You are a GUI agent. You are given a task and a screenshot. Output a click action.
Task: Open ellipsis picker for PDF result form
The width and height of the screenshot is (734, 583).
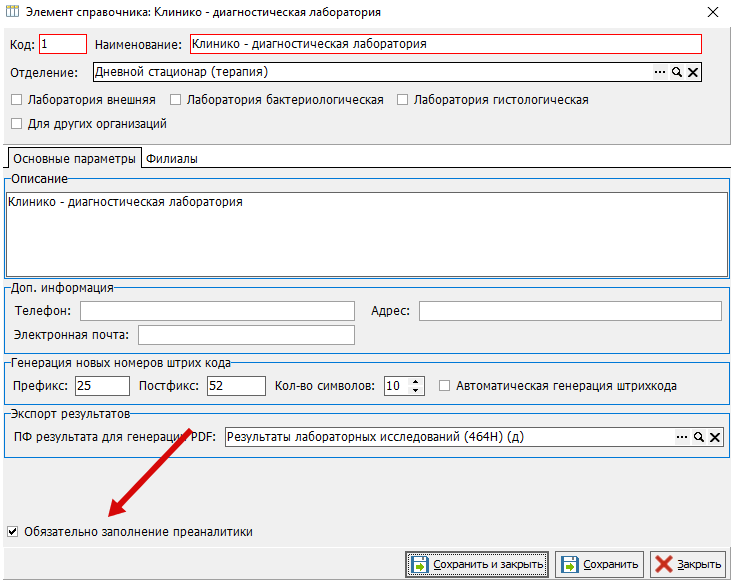click(682, 437)
